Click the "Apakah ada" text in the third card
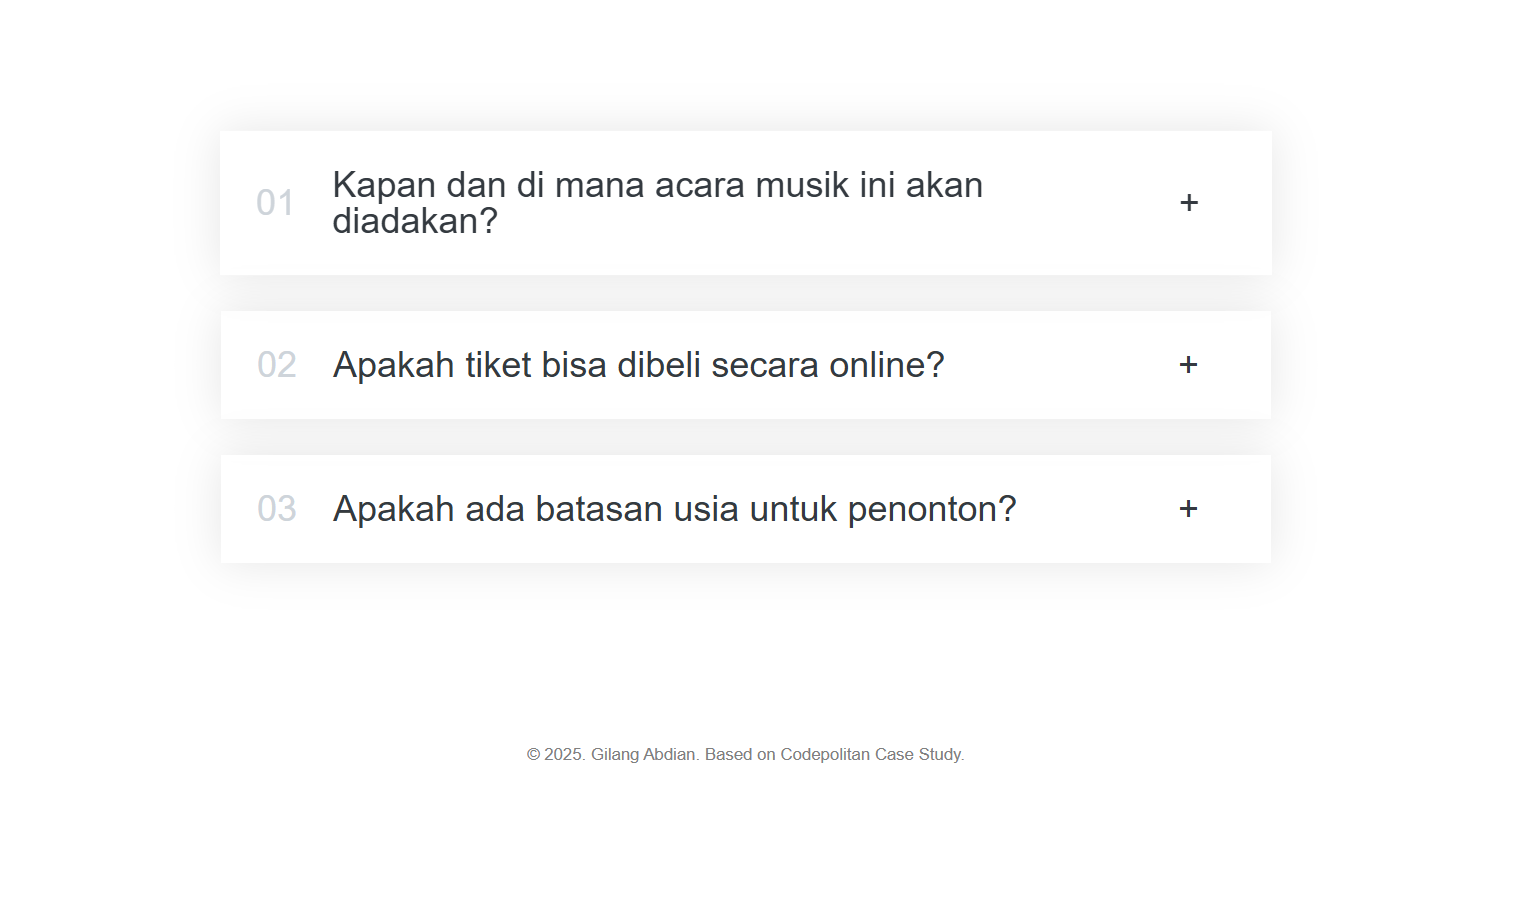The image size is (1521, 901). pyautogui.click(x=429, y=509)
